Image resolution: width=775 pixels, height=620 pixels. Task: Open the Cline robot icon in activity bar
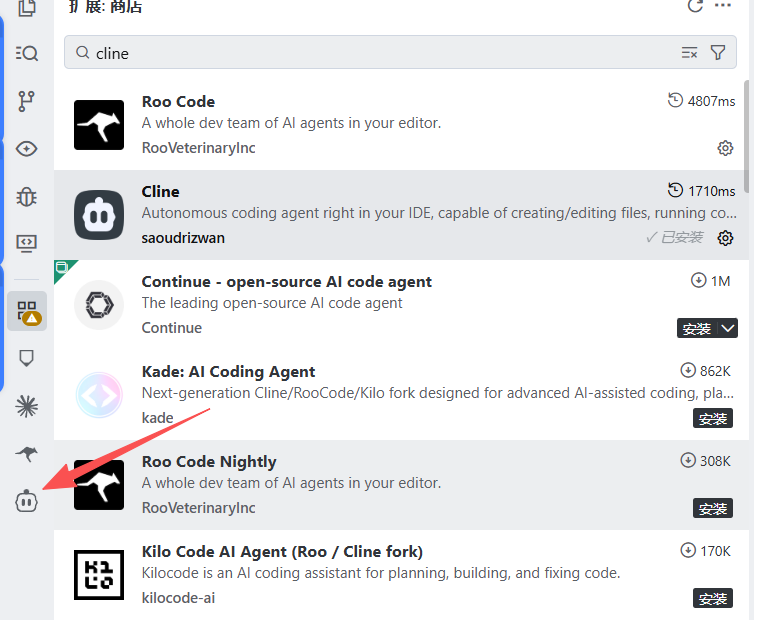[x=27, y=501]
